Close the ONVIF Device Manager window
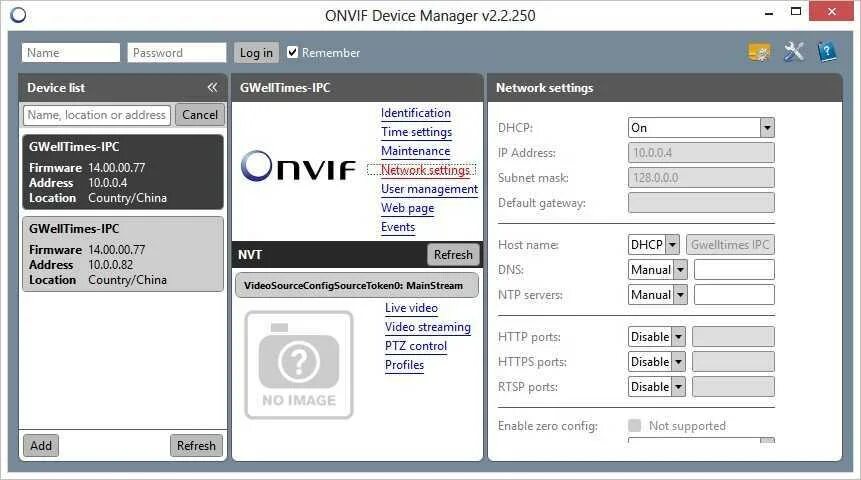This screenshot has height=480, width=861. [x=831, y=12]
